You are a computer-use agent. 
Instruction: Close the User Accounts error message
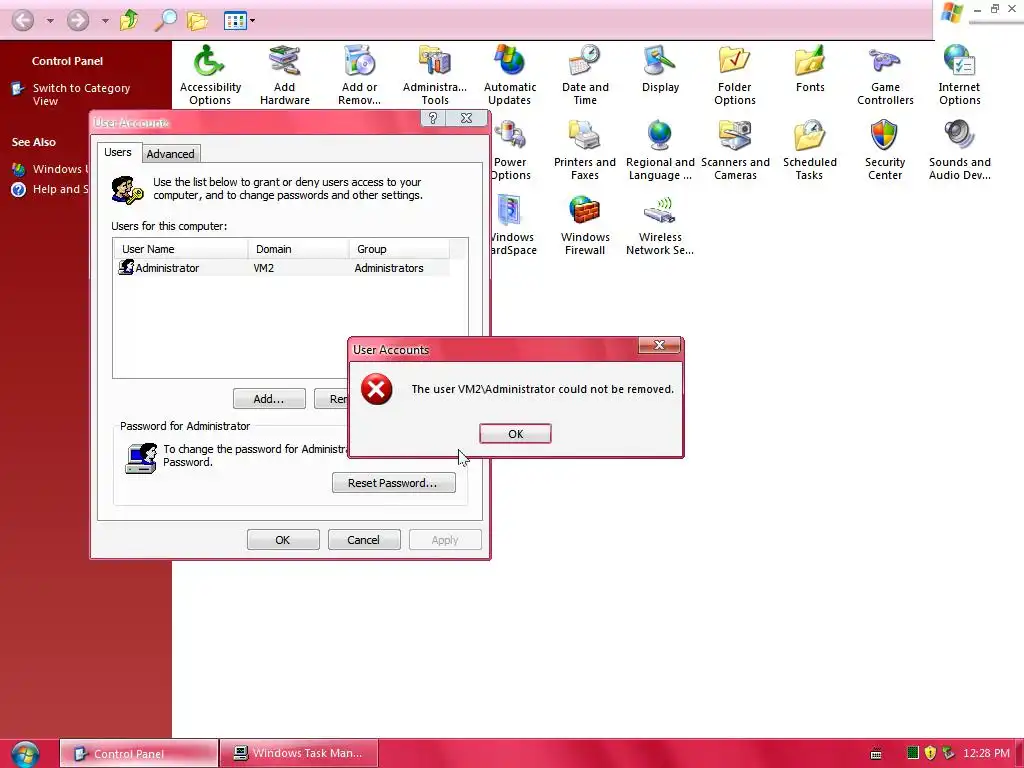659,345
